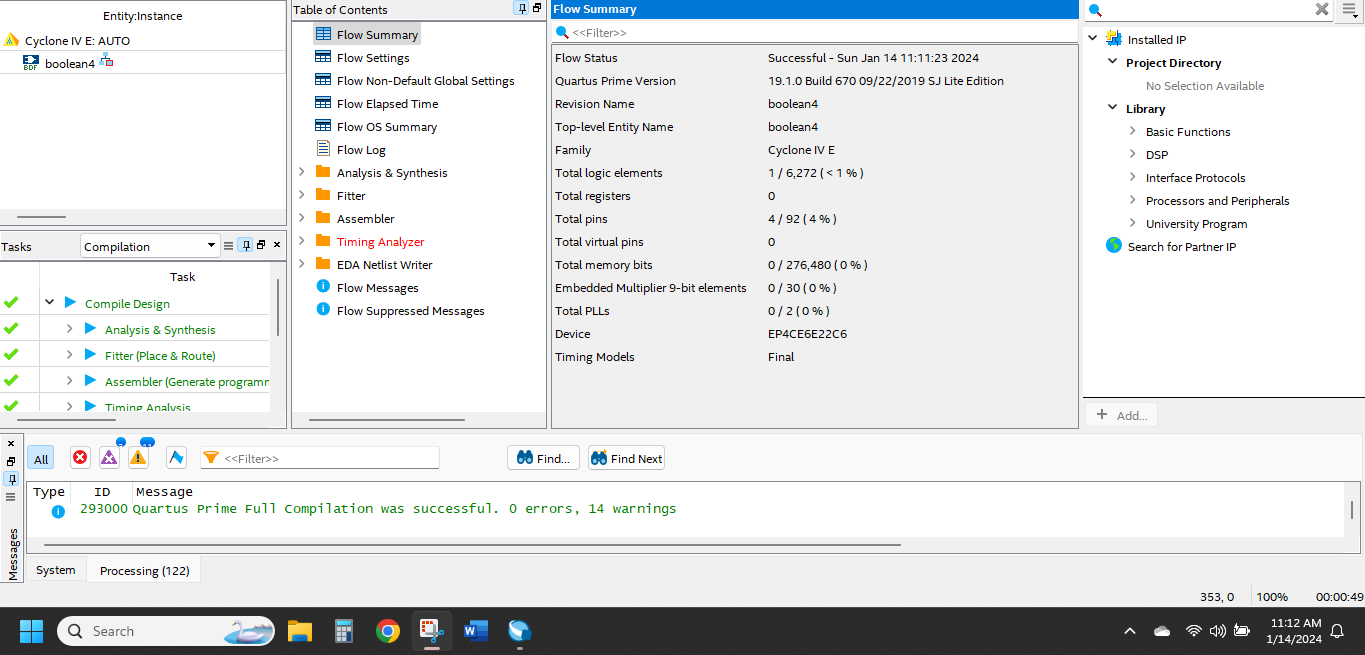
Task: Click the Add... IP button
Action: 1121,415
